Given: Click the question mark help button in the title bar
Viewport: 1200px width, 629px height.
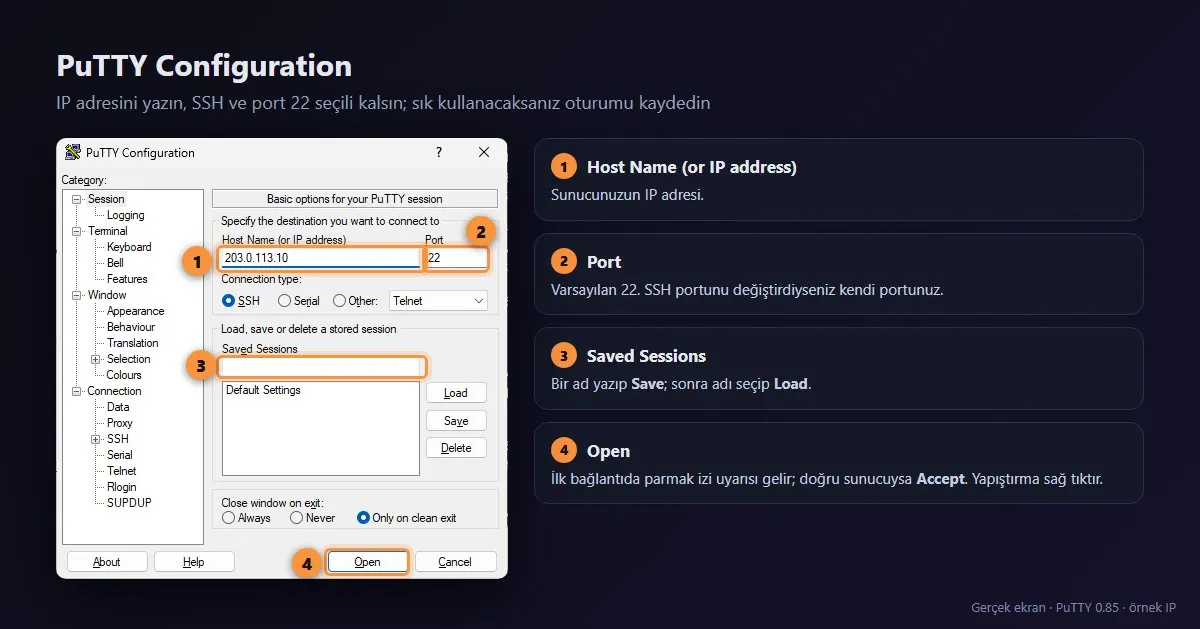Looking at the screenshot, I should (x=438, y=152).
